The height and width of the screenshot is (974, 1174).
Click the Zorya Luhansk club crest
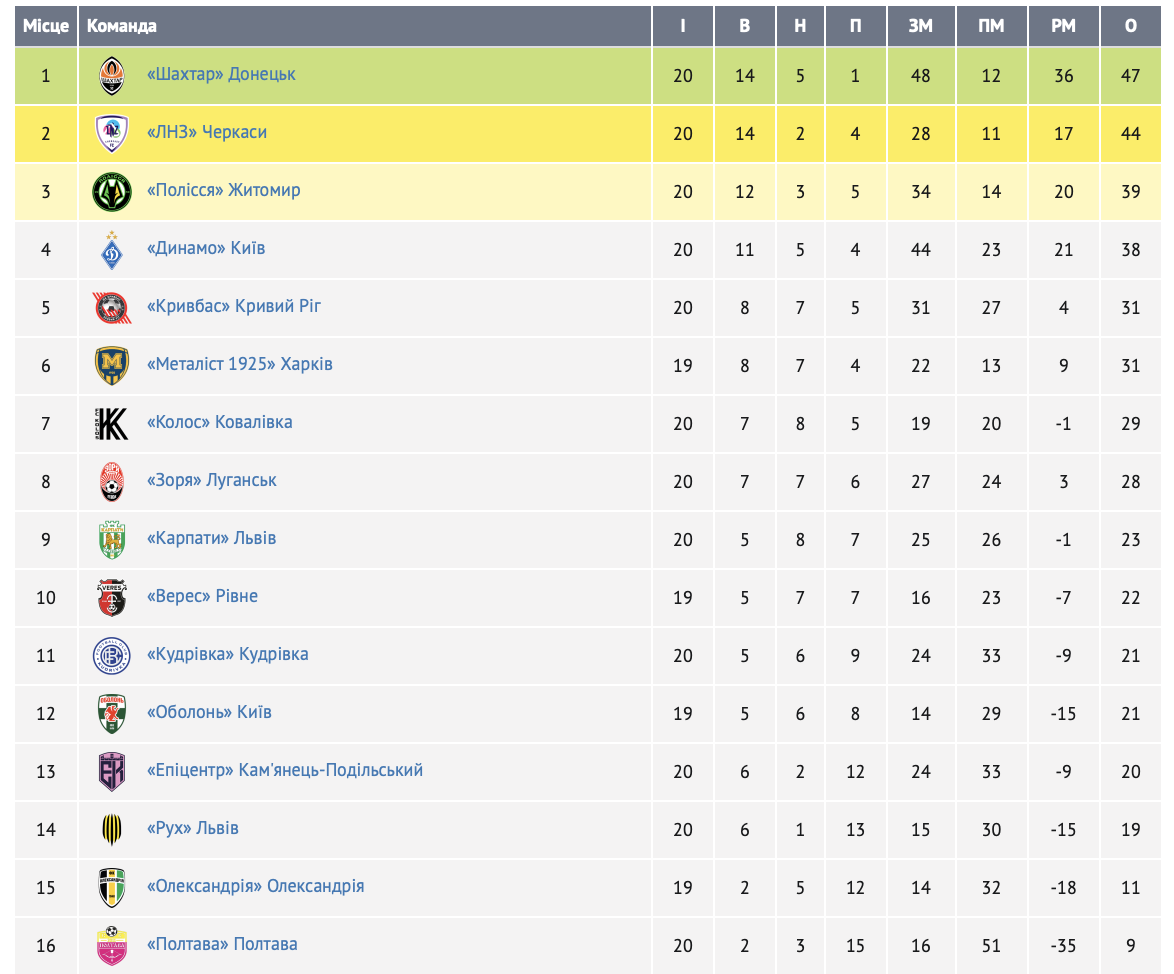click(x=112, y=482)
